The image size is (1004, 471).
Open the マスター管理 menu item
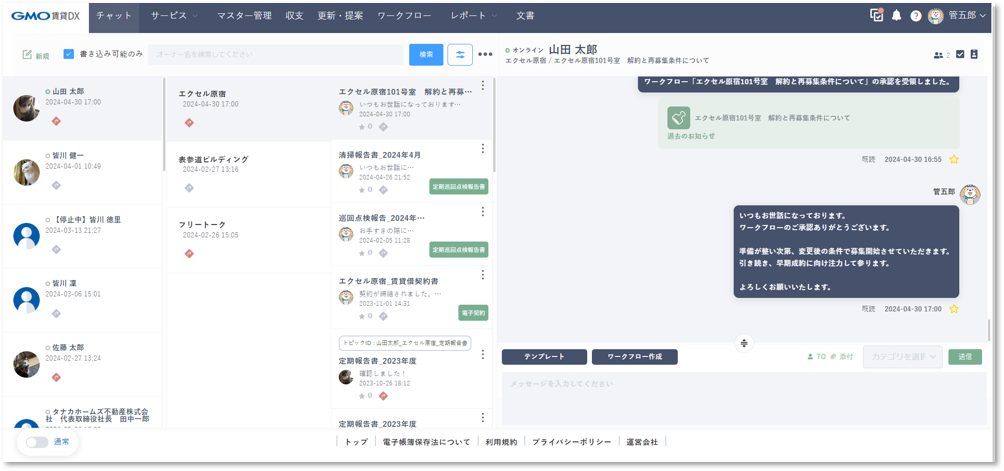click(x=244, y=16)
